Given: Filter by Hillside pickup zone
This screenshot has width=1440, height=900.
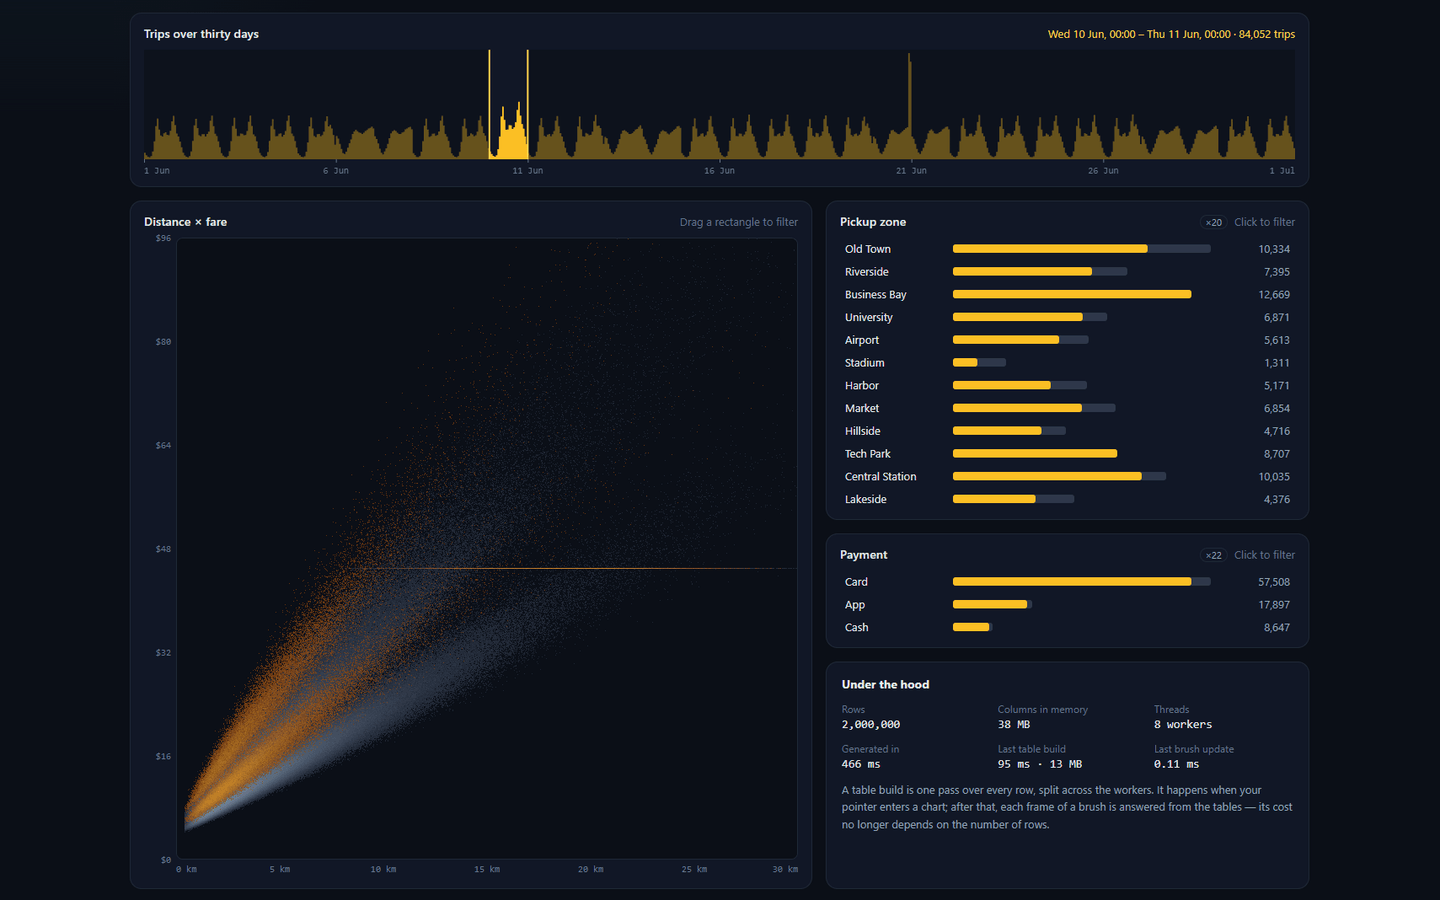Looking at the screenshot, I should 1067,431.
